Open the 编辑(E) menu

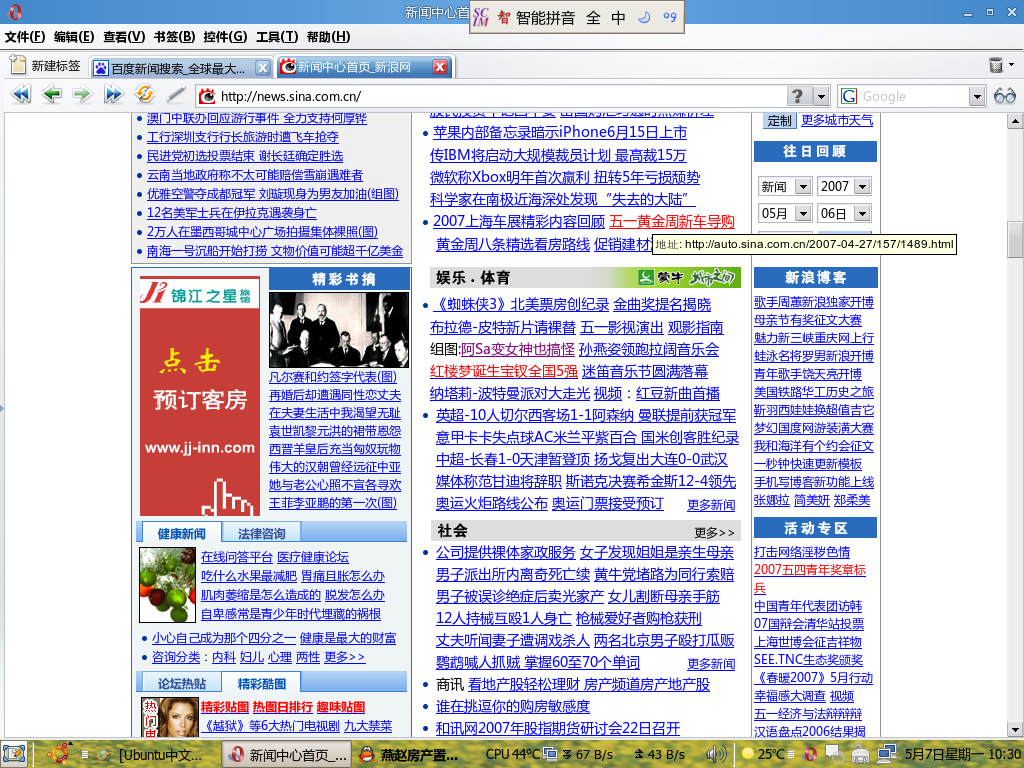point(74,37)
